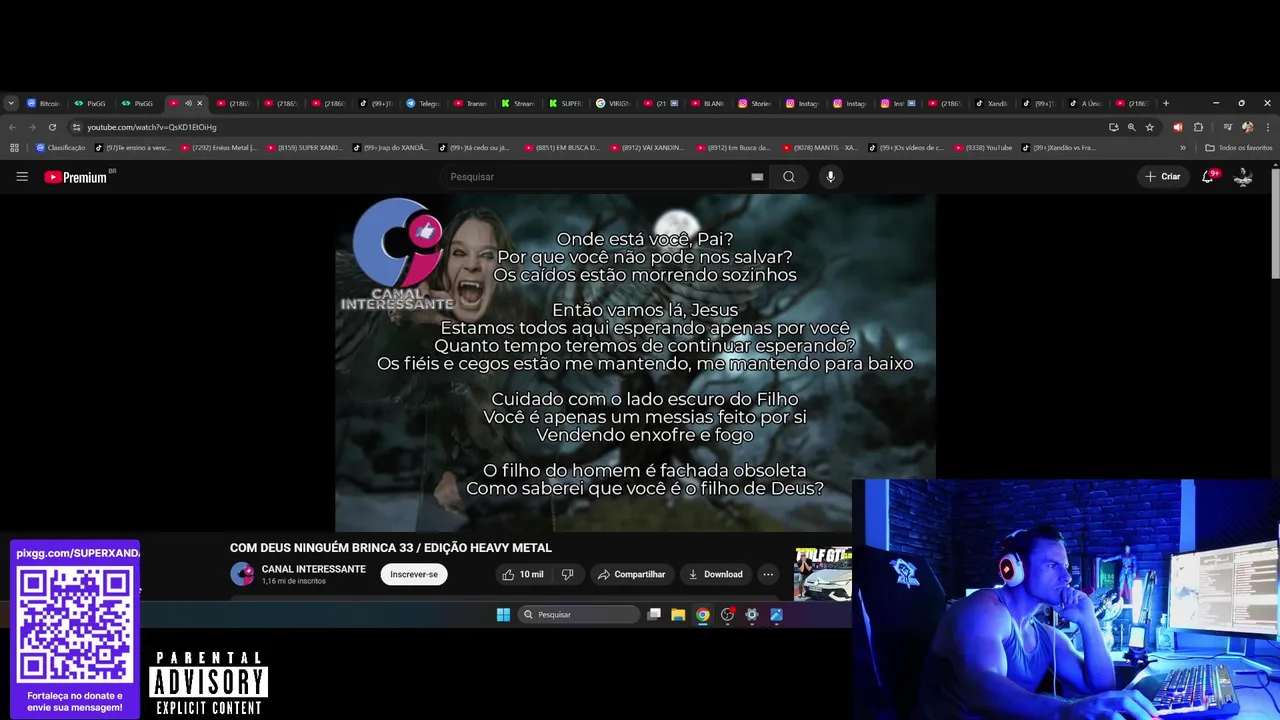Open YouTube notifications bell

[1208, 177]
